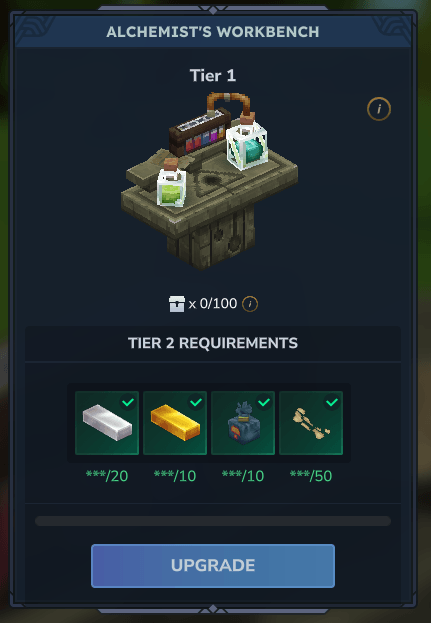Click the info icon beside storage count 0/100
Image resolution: width=431 pixels, height=623 pixels.
coord(250,304)
